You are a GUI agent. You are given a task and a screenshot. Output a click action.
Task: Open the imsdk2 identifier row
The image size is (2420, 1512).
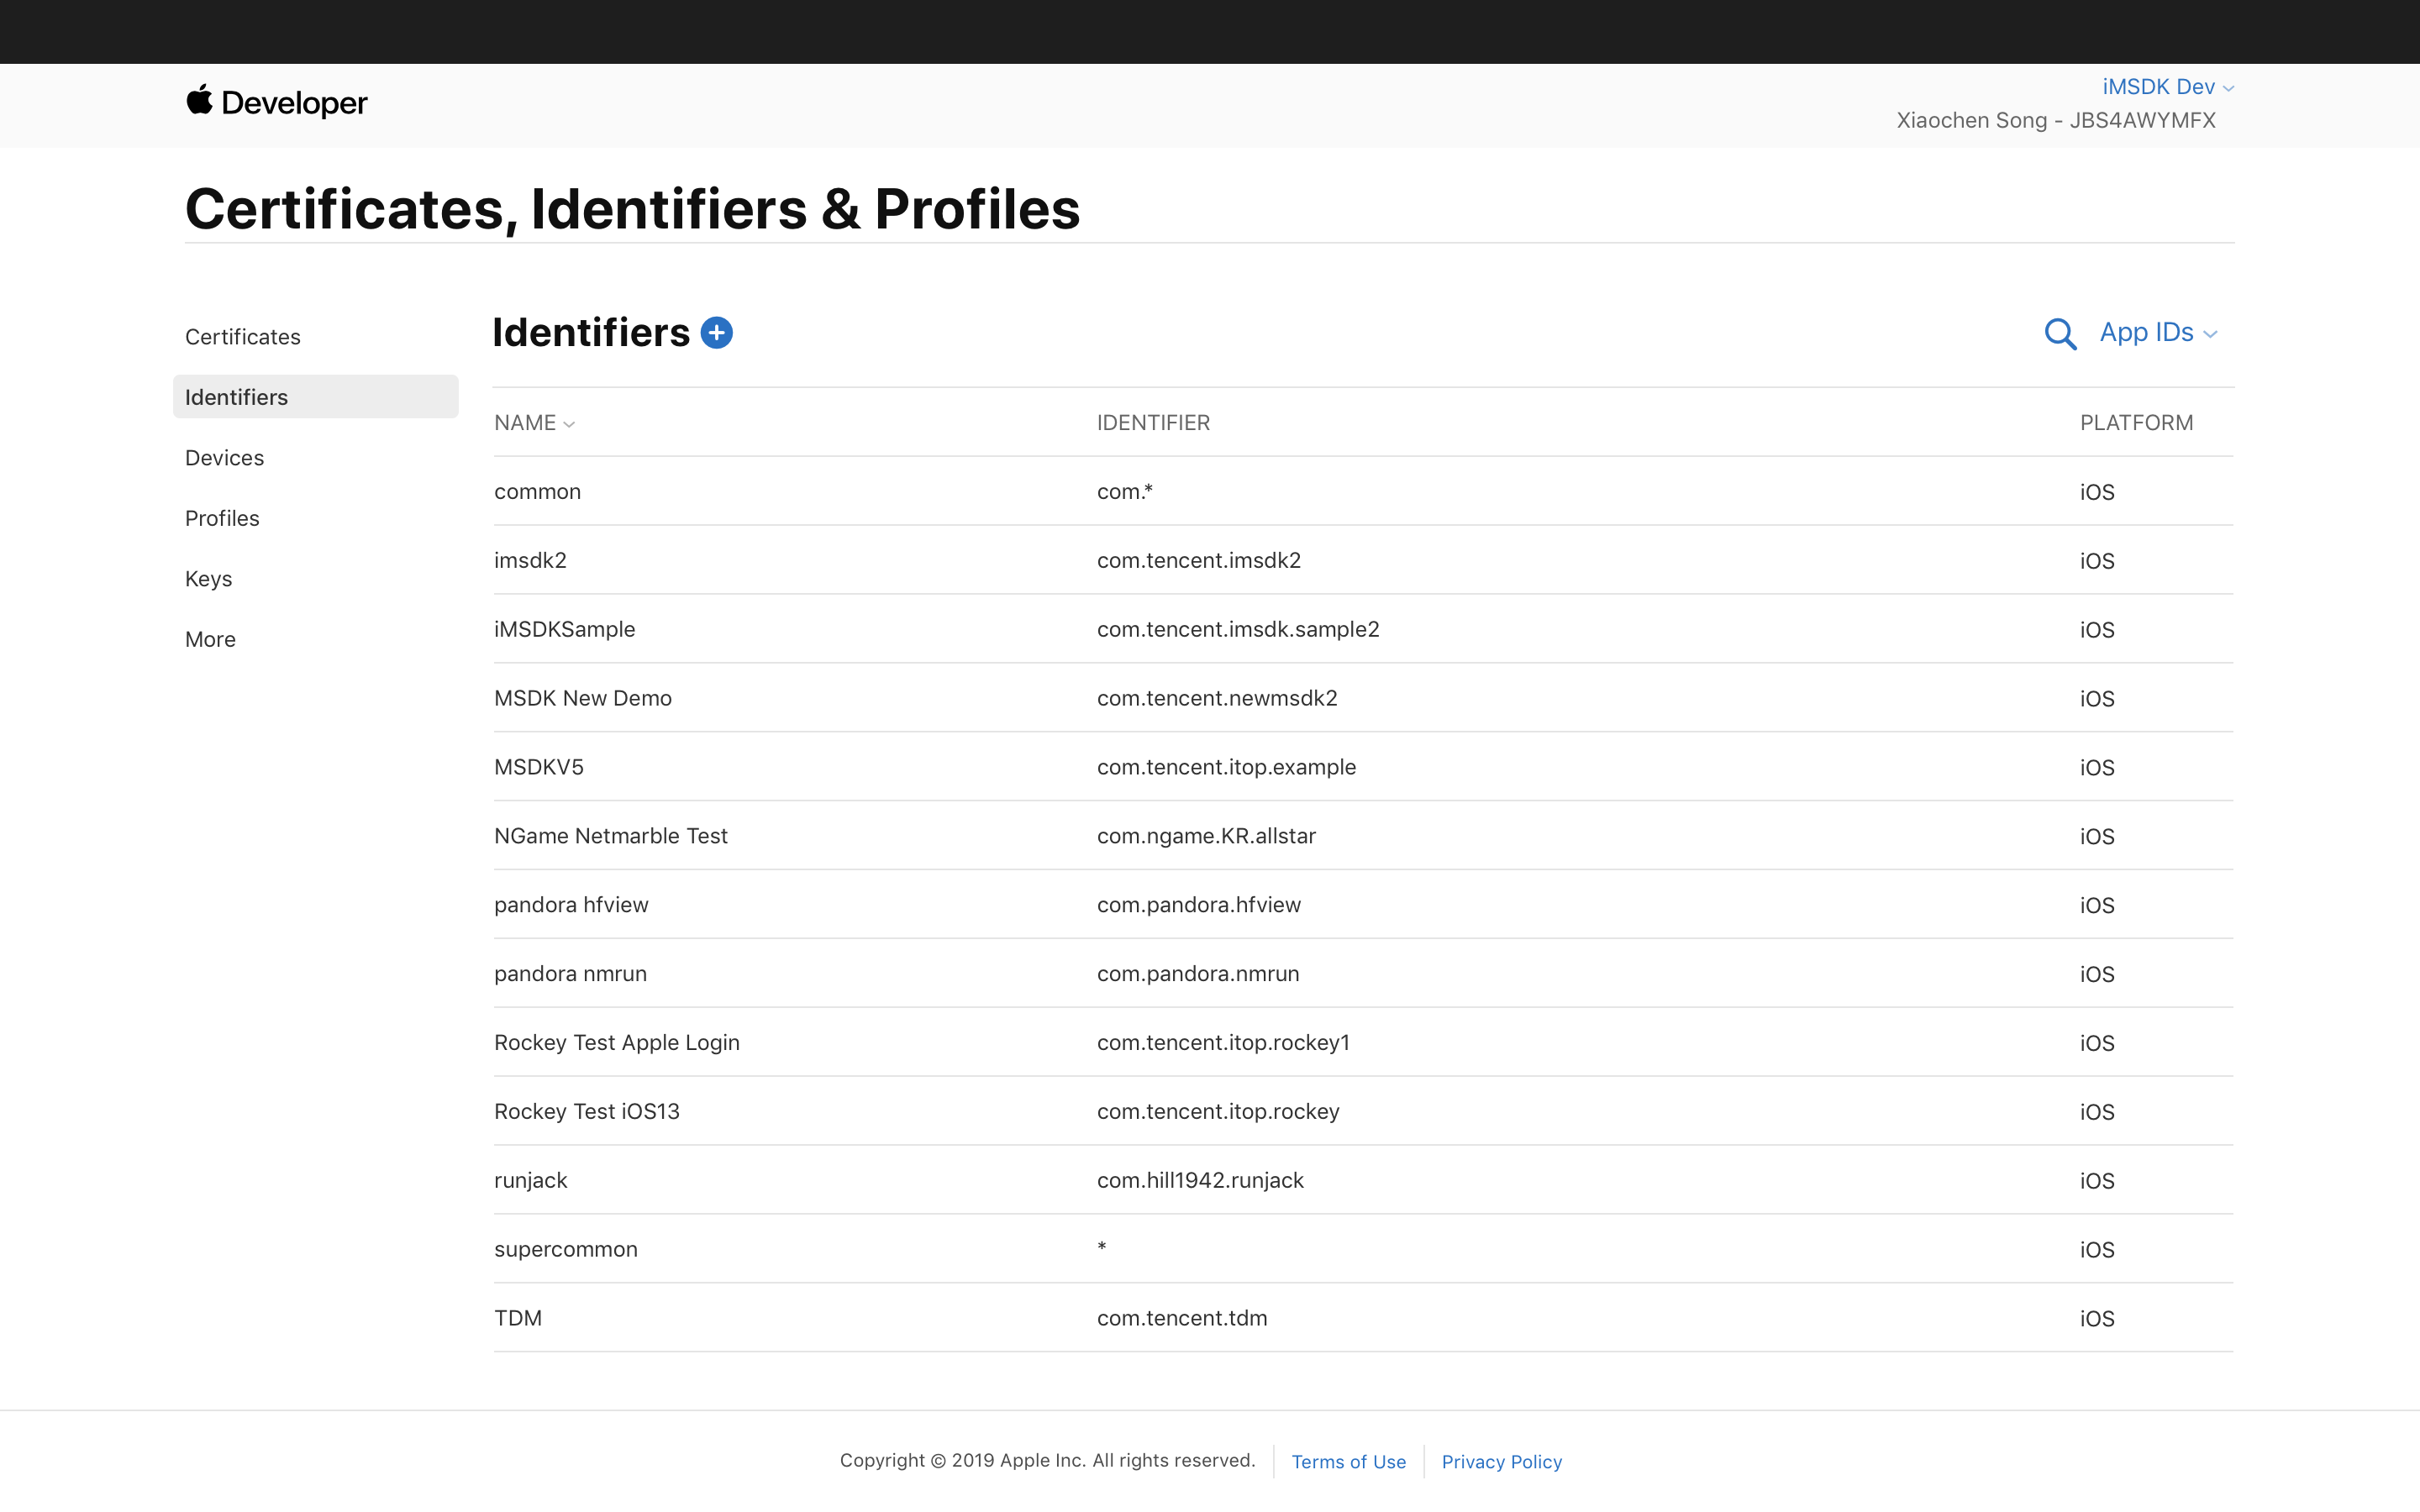pos(1363,560)
